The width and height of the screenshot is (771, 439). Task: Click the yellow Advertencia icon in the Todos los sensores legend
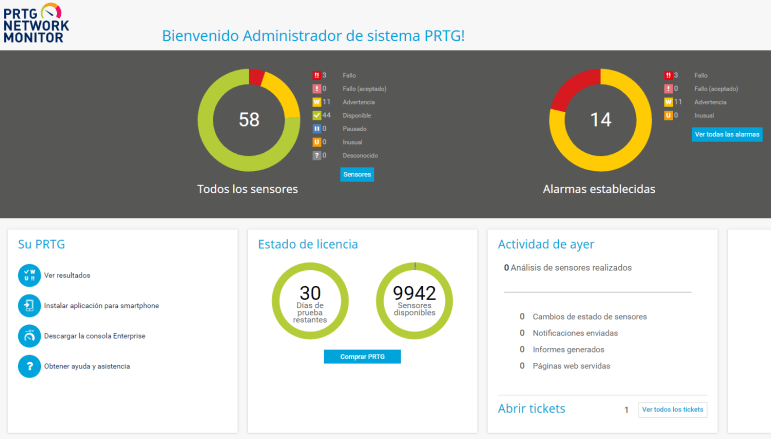pos(317,102)
